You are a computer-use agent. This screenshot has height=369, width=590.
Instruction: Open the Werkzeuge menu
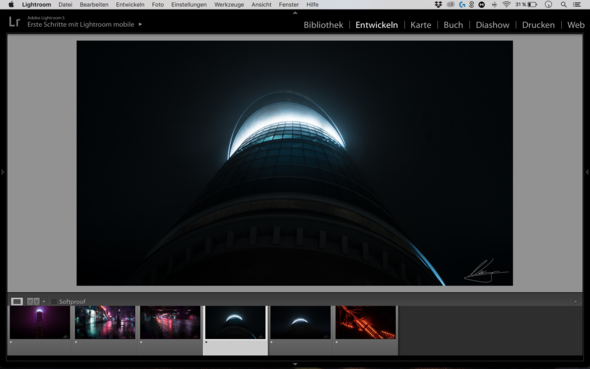coord(229,5)
